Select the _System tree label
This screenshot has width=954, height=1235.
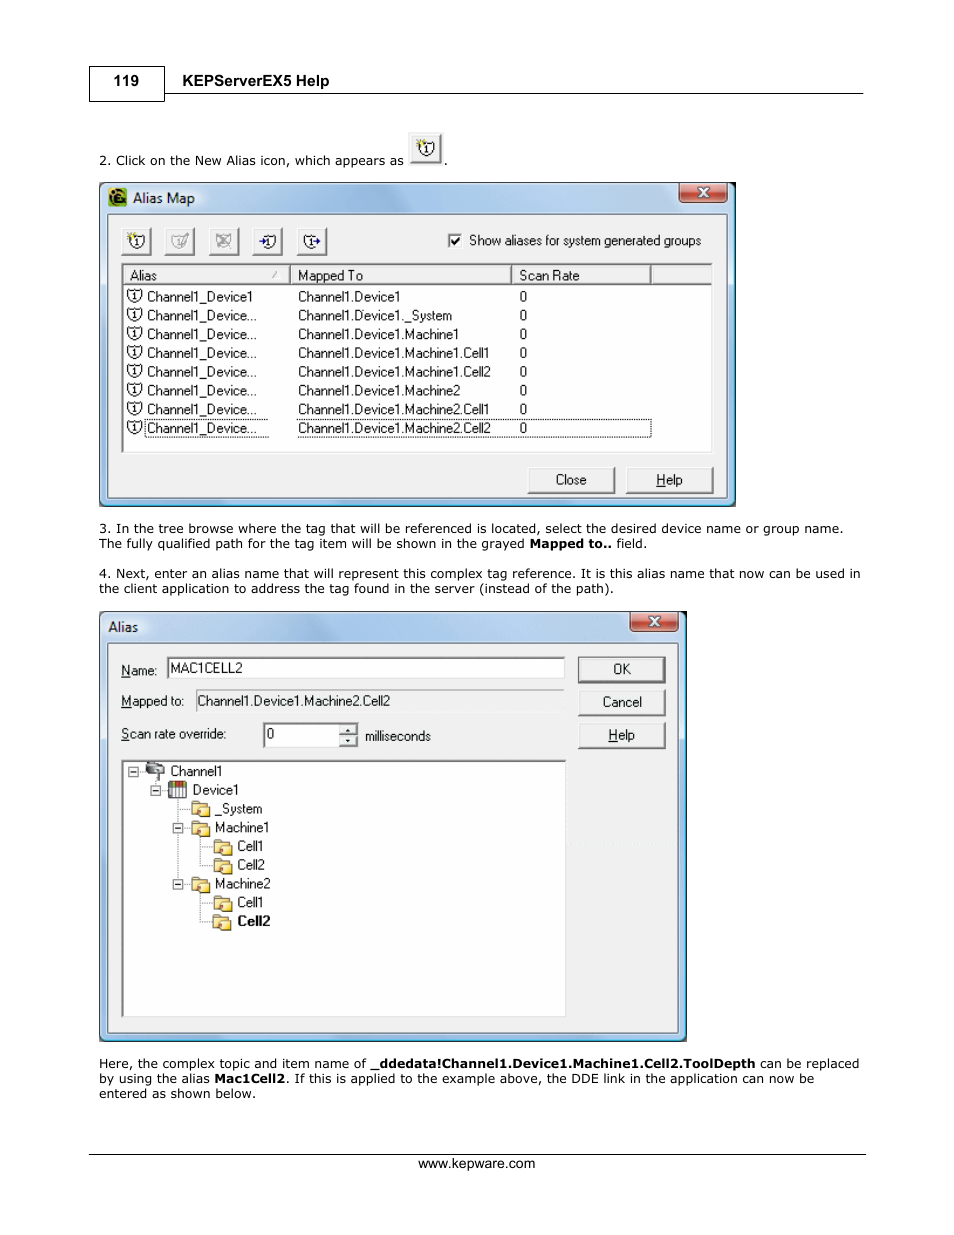[238, 809]
